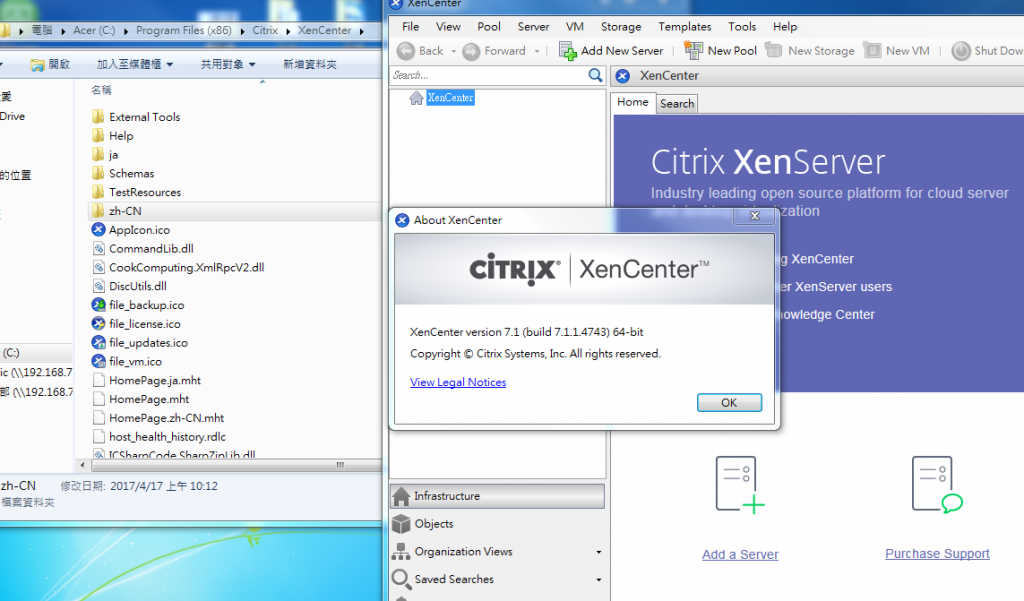The height and width of the screenshot is (601, 1024).
Task: Click the Add a Server link
Action: pyautogui.click(x=740, y=555)
